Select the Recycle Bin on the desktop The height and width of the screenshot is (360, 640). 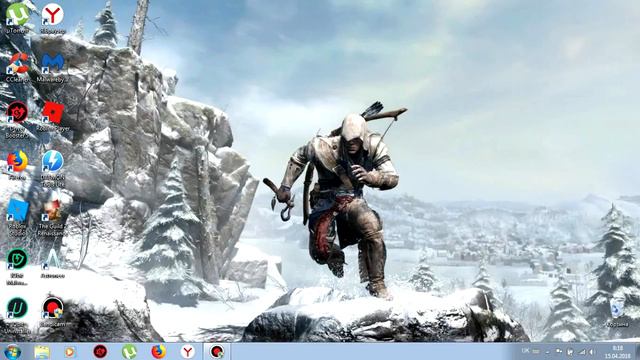[617, 312]
